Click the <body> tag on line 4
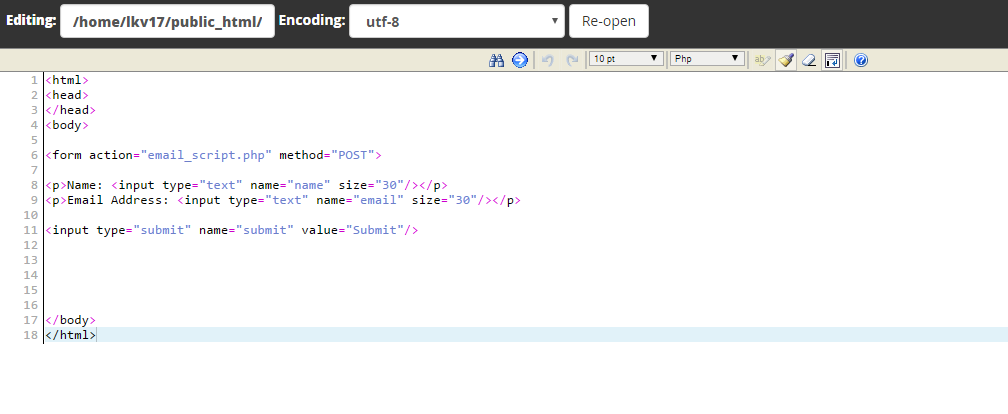Screen dimensions: 1008x414 pos(67,125)
